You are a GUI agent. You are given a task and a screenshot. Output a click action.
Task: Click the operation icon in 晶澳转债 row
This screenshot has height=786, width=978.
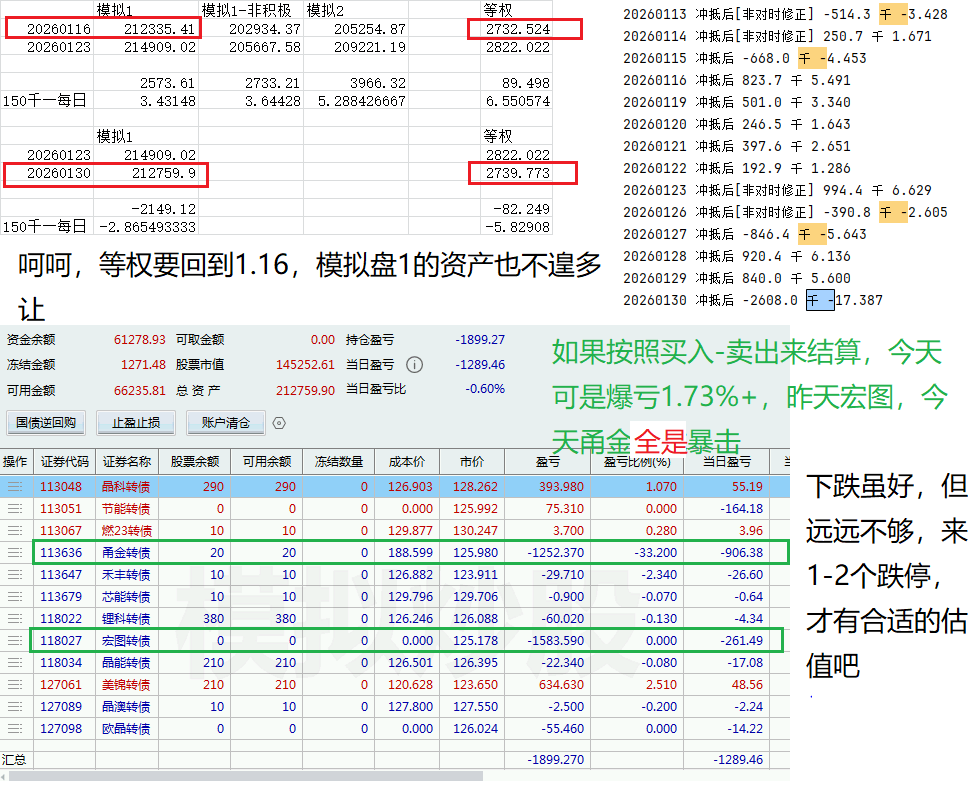click(x=15, y=707)
